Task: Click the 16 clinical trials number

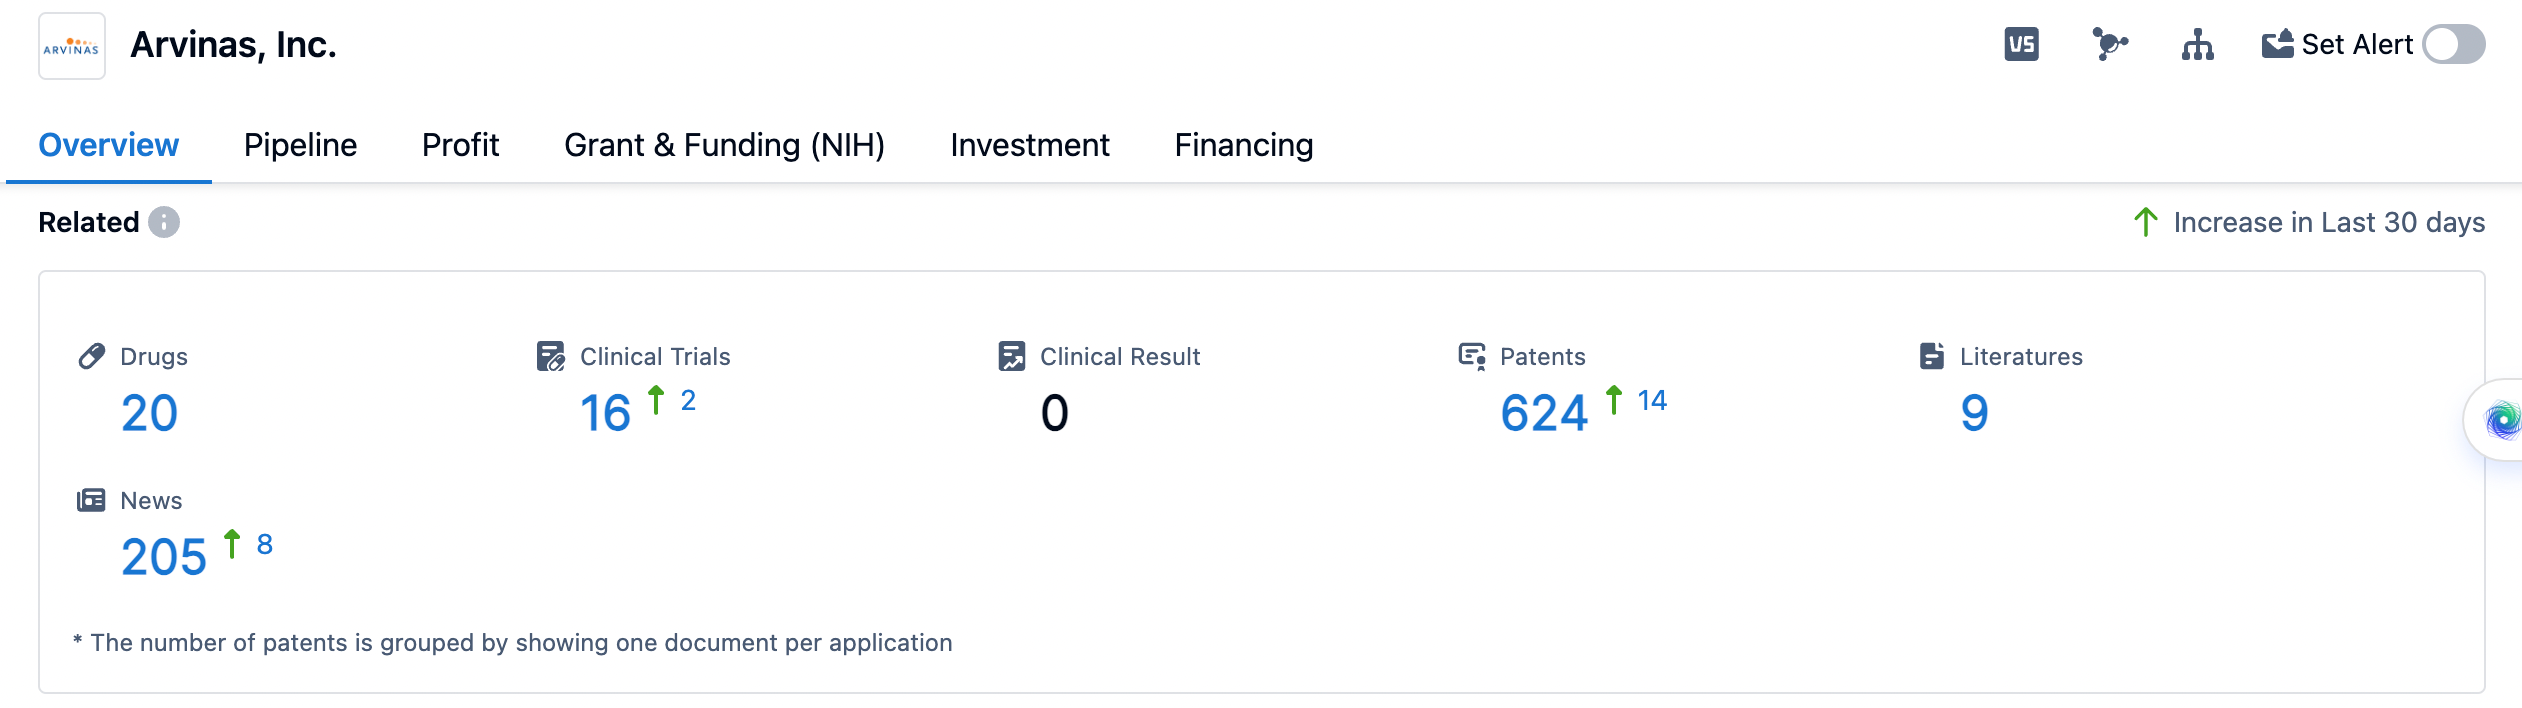Action: point(605,413)
